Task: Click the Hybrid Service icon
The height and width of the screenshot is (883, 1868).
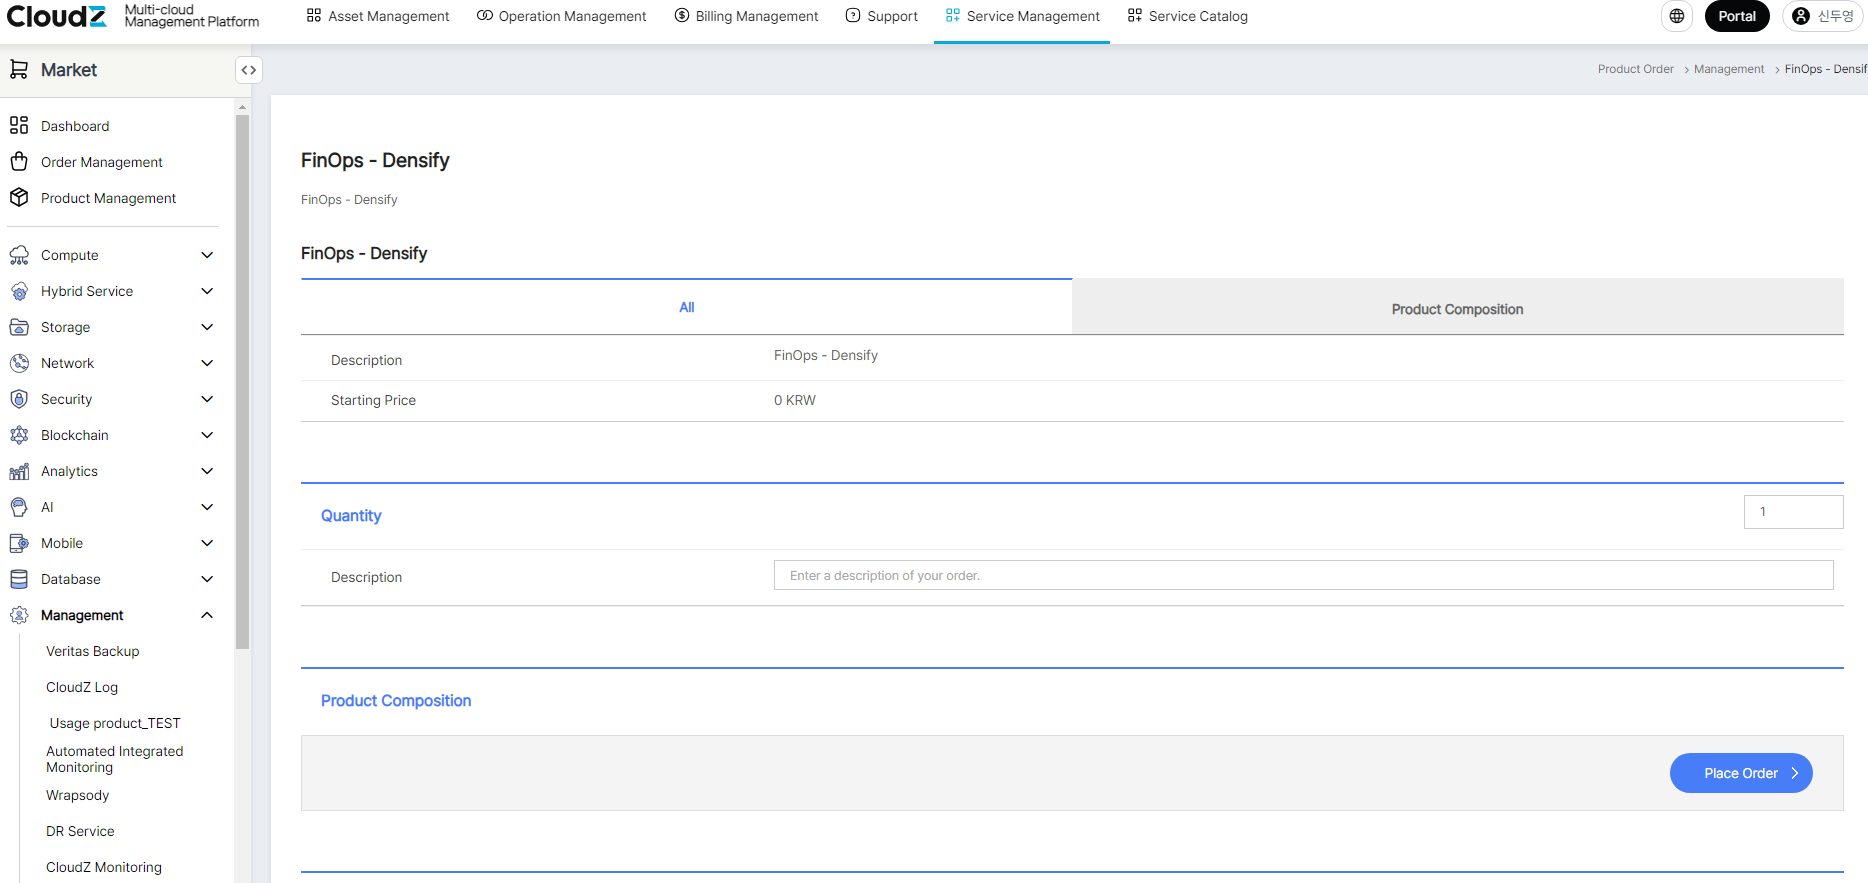Action: 19,291
